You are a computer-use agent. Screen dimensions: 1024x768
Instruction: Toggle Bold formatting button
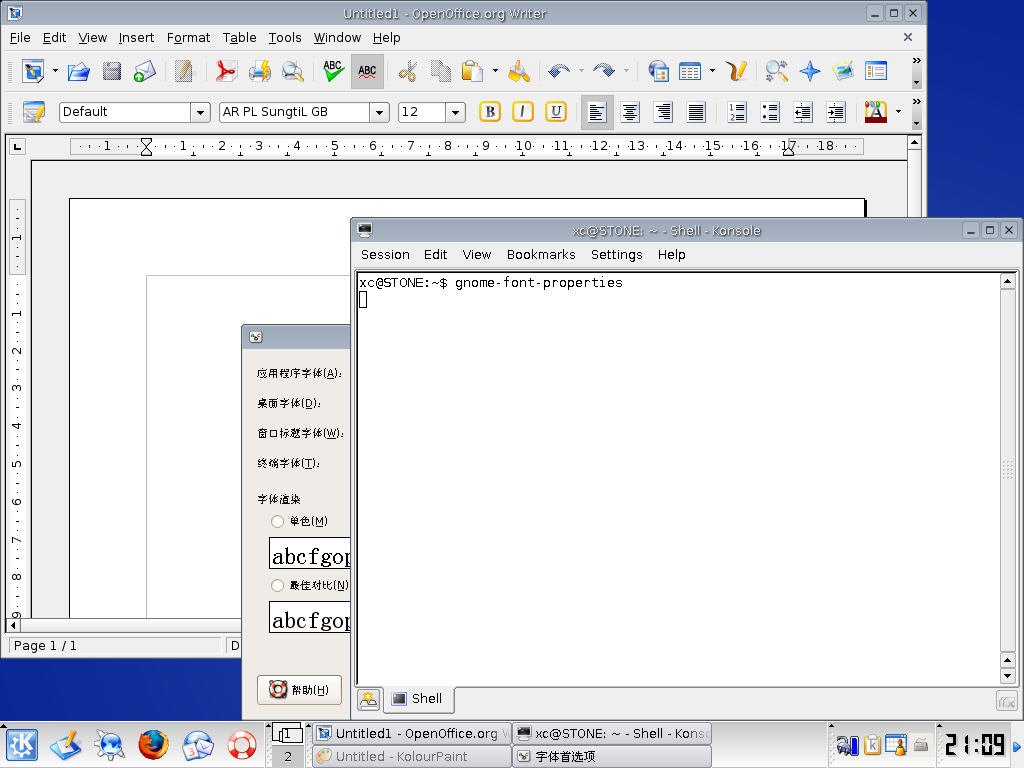(x=490, y=112)
